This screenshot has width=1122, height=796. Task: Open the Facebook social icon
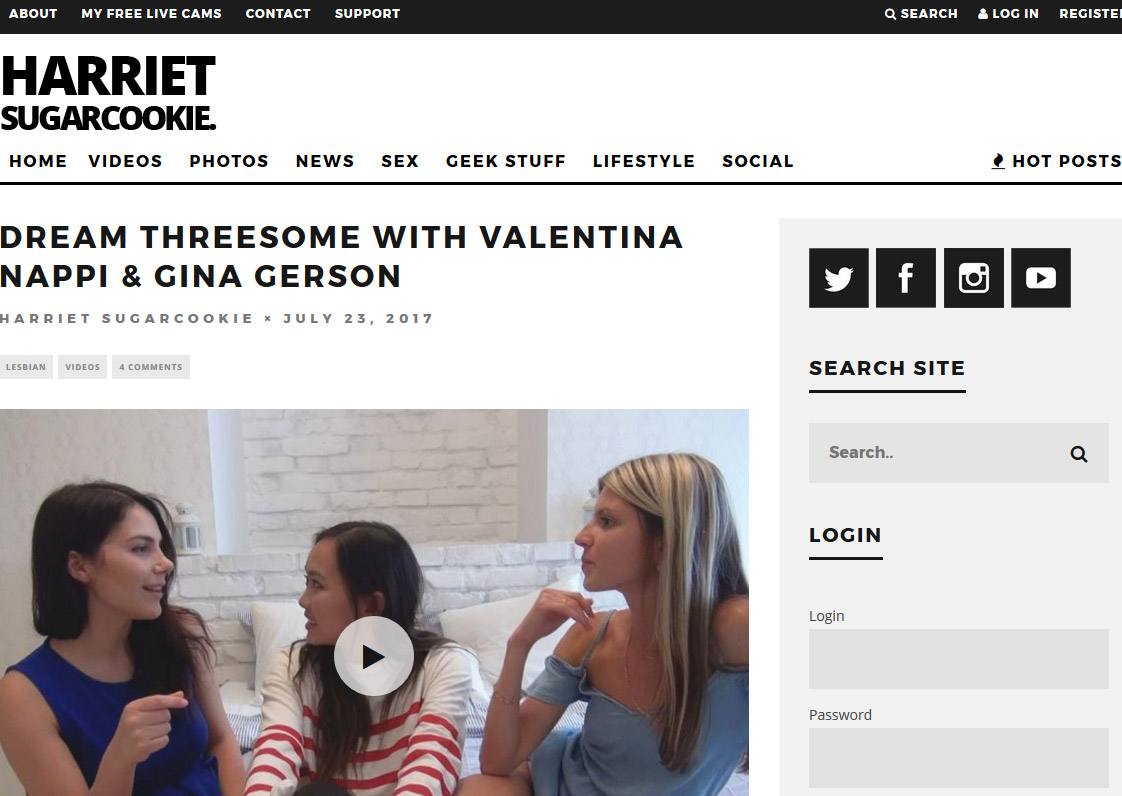coord(906,278)
